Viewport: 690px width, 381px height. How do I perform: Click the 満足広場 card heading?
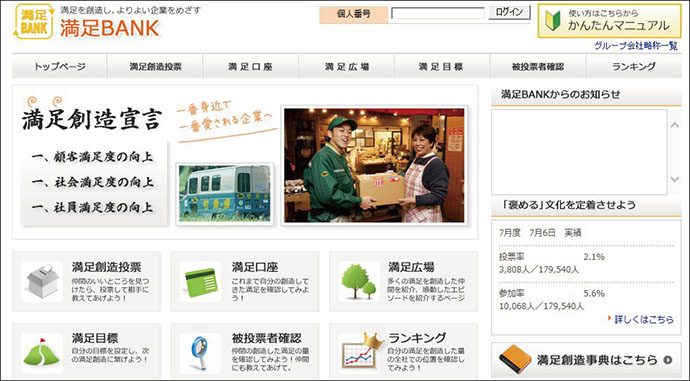click(411, 267)
